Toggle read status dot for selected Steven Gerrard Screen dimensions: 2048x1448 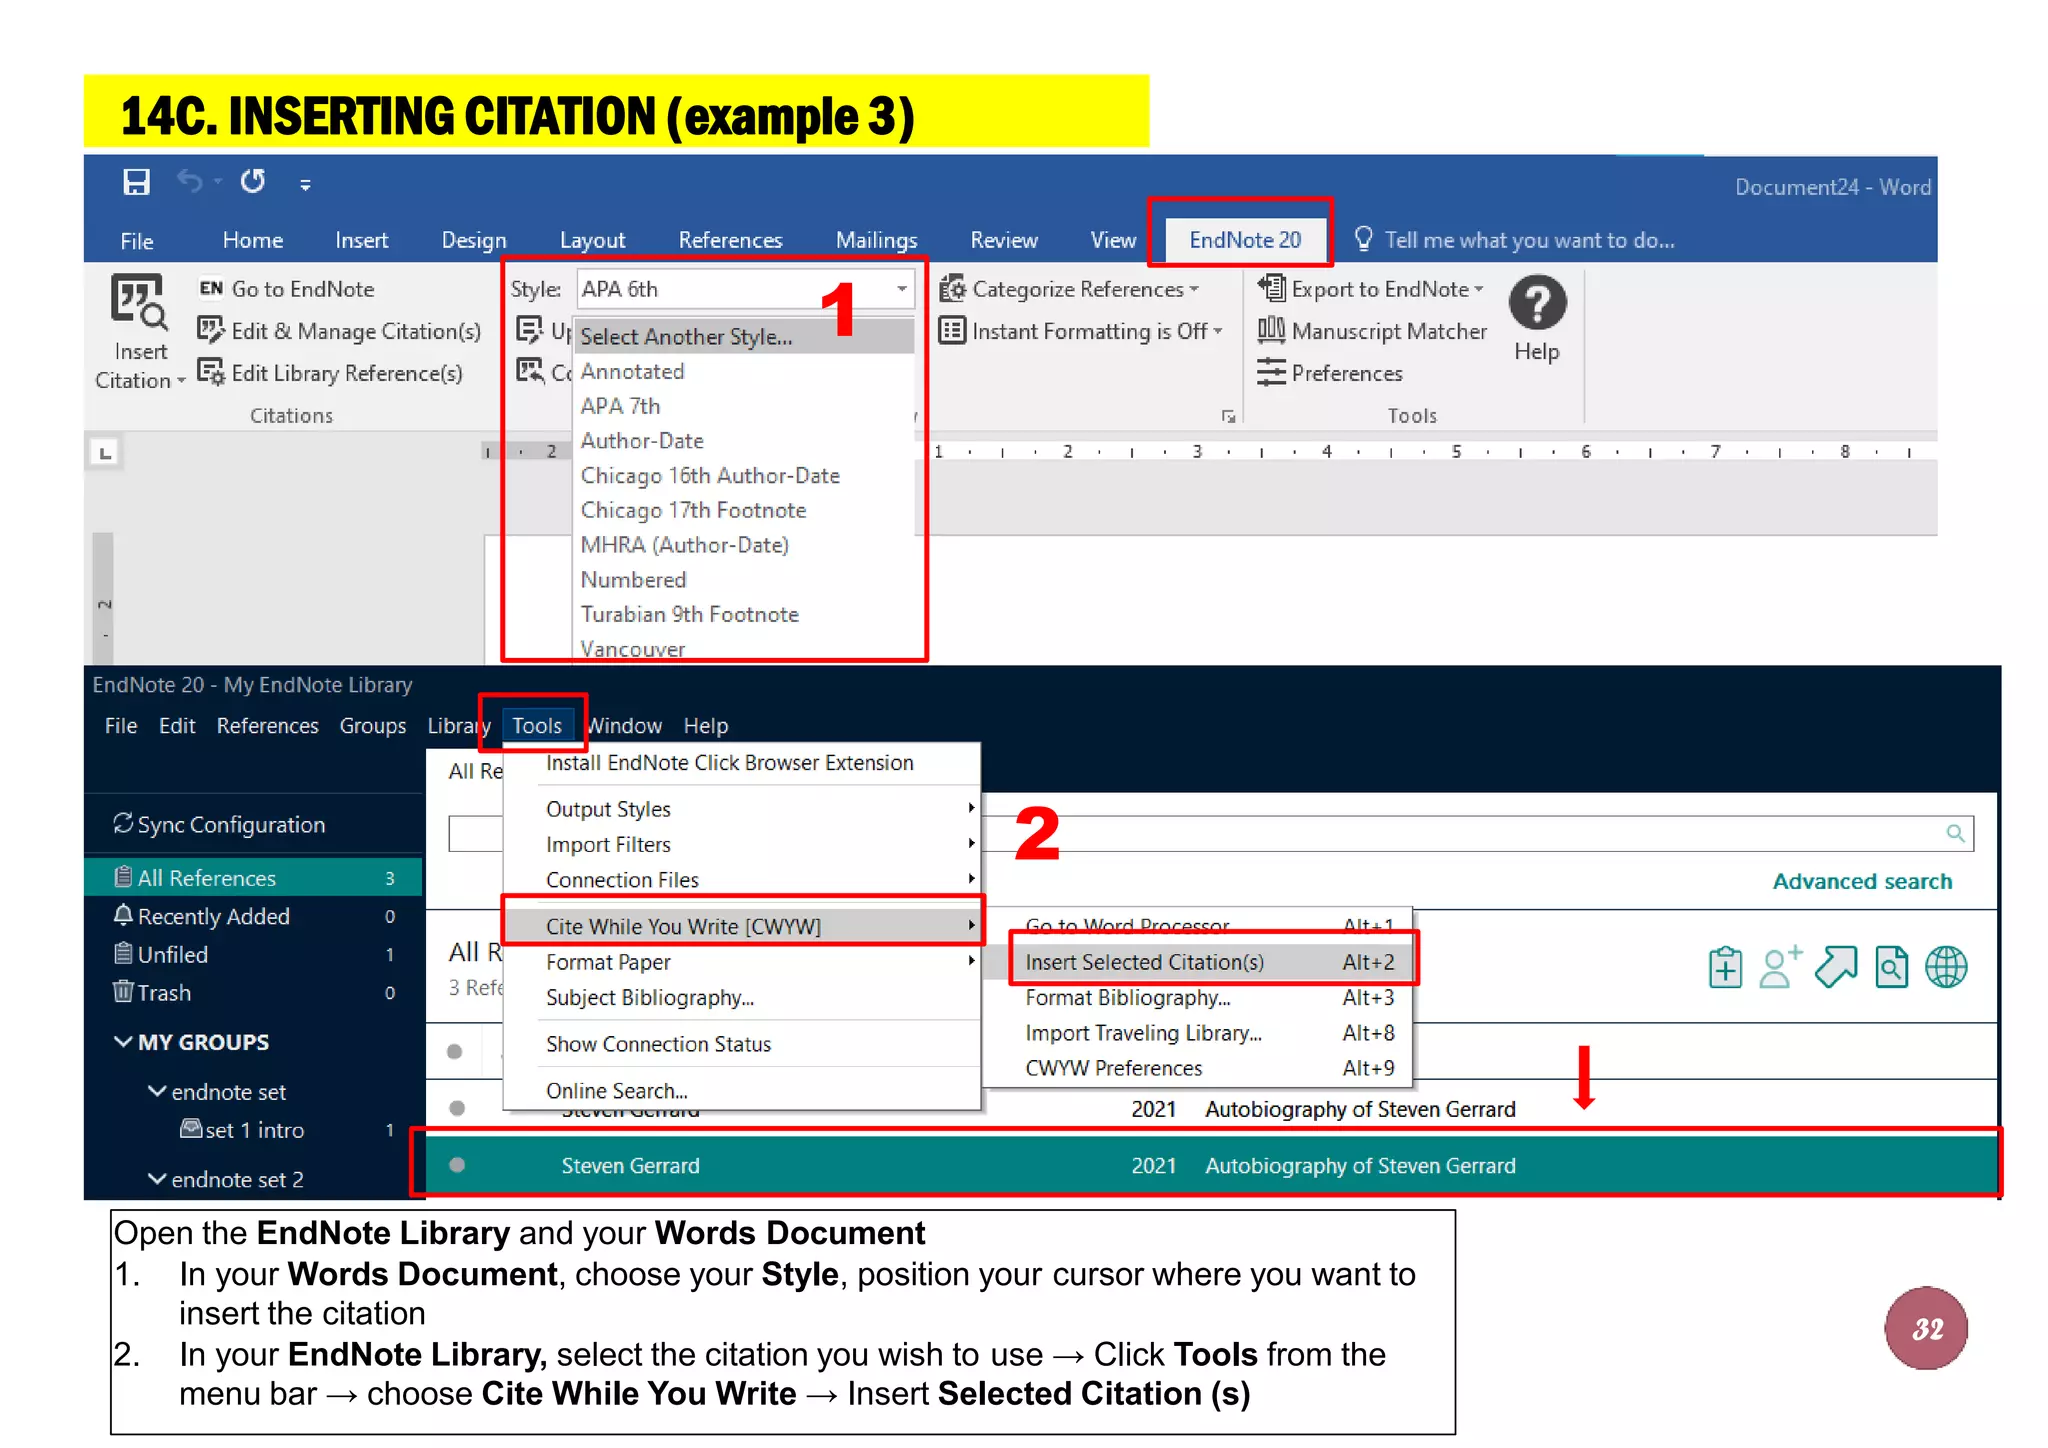click(457, 1165)
